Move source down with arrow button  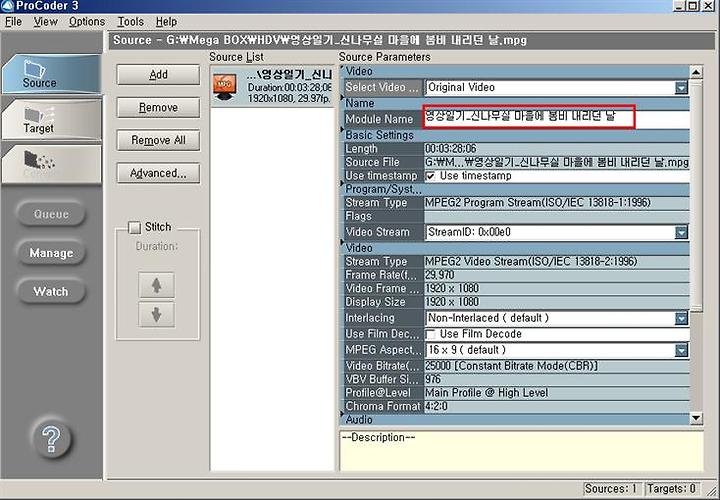click(157, 315)
